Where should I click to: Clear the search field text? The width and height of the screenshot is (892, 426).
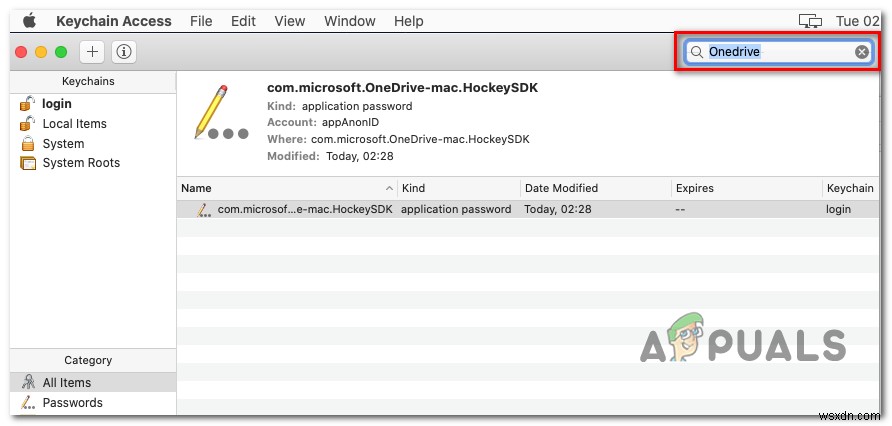point(862,52)
